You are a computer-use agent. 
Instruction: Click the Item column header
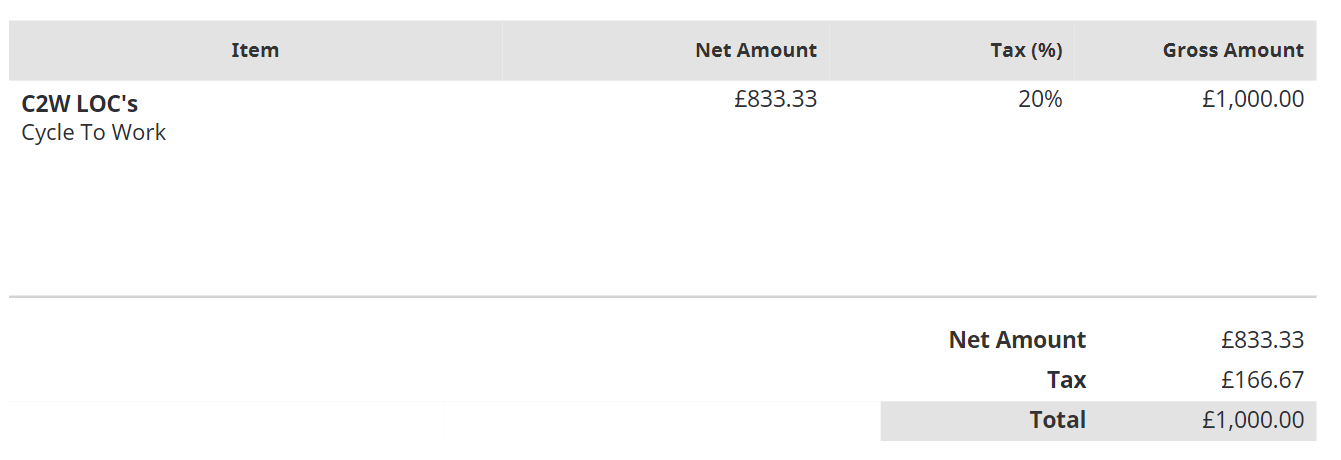tap(255, 50)
